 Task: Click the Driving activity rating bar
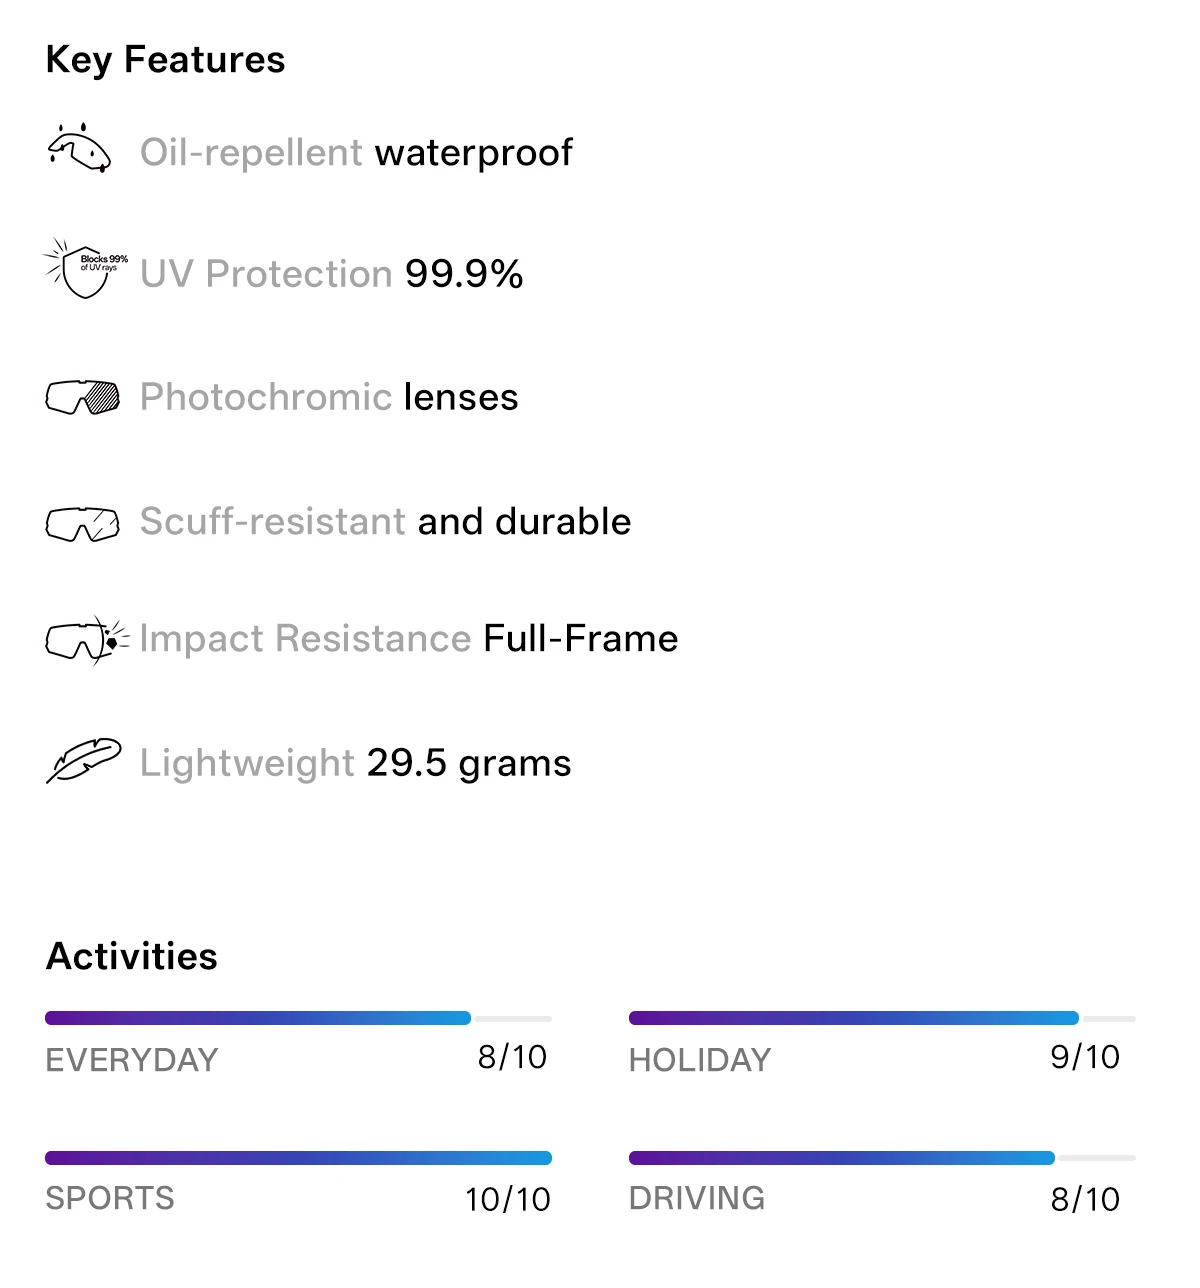(882, 1158)
